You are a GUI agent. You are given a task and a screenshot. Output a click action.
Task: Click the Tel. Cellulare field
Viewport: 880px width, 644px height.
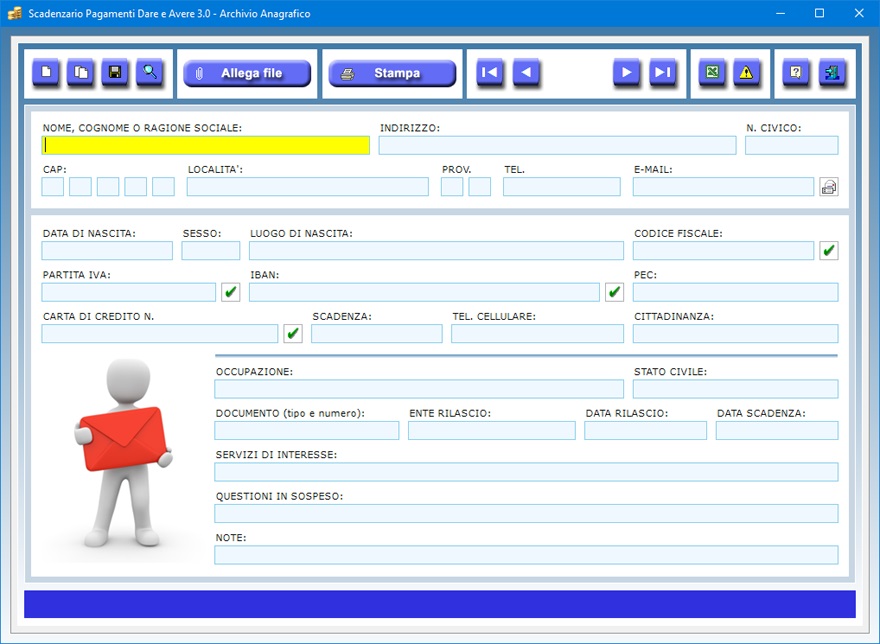(x=538, y=334)
